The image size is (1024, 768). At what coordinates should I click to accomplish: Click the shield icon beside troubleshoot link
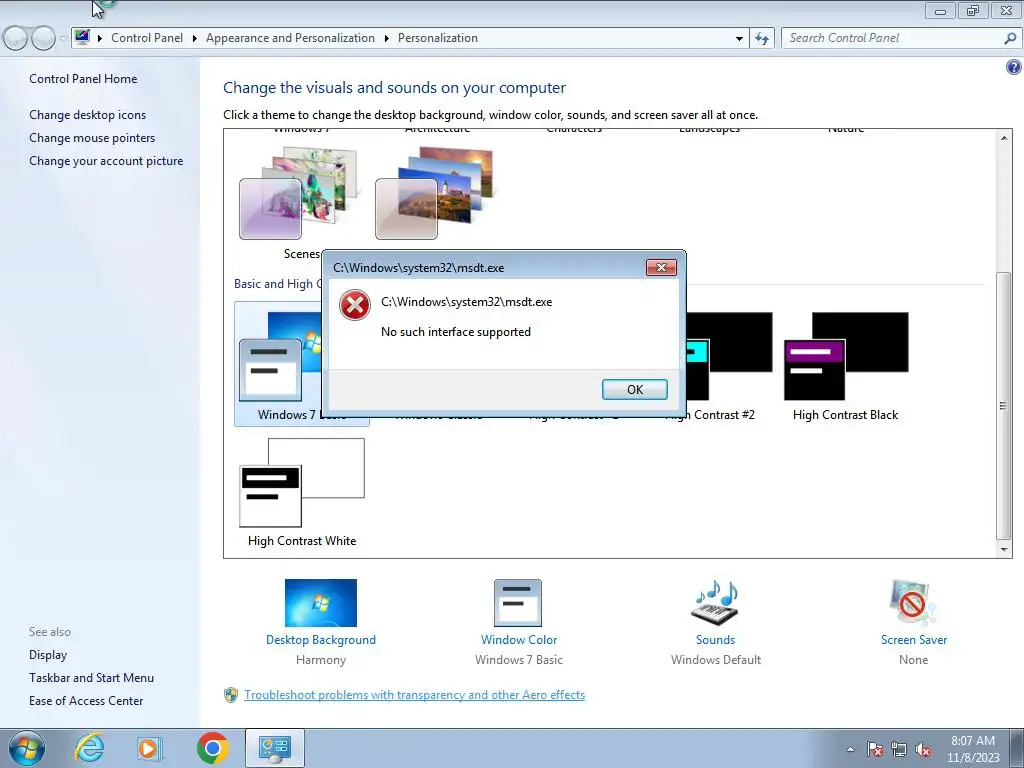(231, 695)
